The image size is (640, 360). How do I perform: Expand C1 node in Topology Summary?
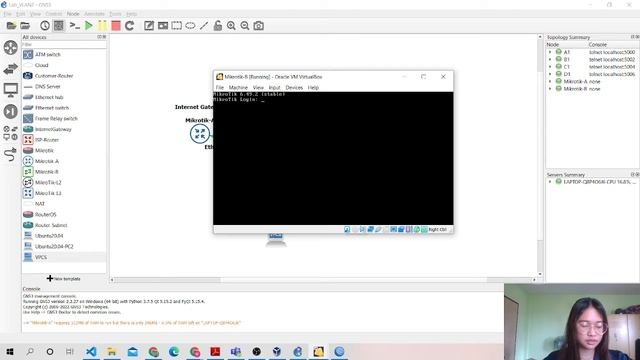point(550,67)
